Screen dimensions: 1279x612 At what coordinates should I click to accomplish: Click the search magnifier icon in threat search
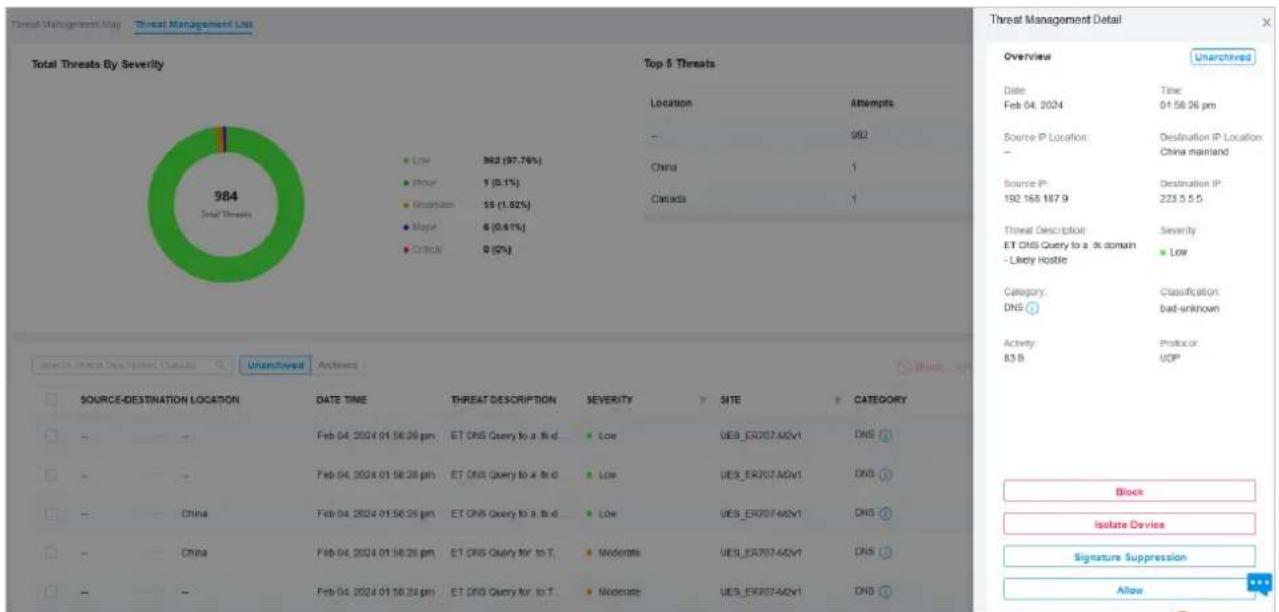219,364
